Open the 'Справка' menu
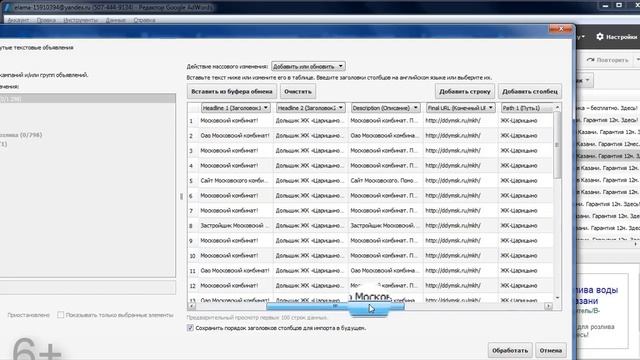This screenshot has width=640, height=360. (x=144, y=20)
